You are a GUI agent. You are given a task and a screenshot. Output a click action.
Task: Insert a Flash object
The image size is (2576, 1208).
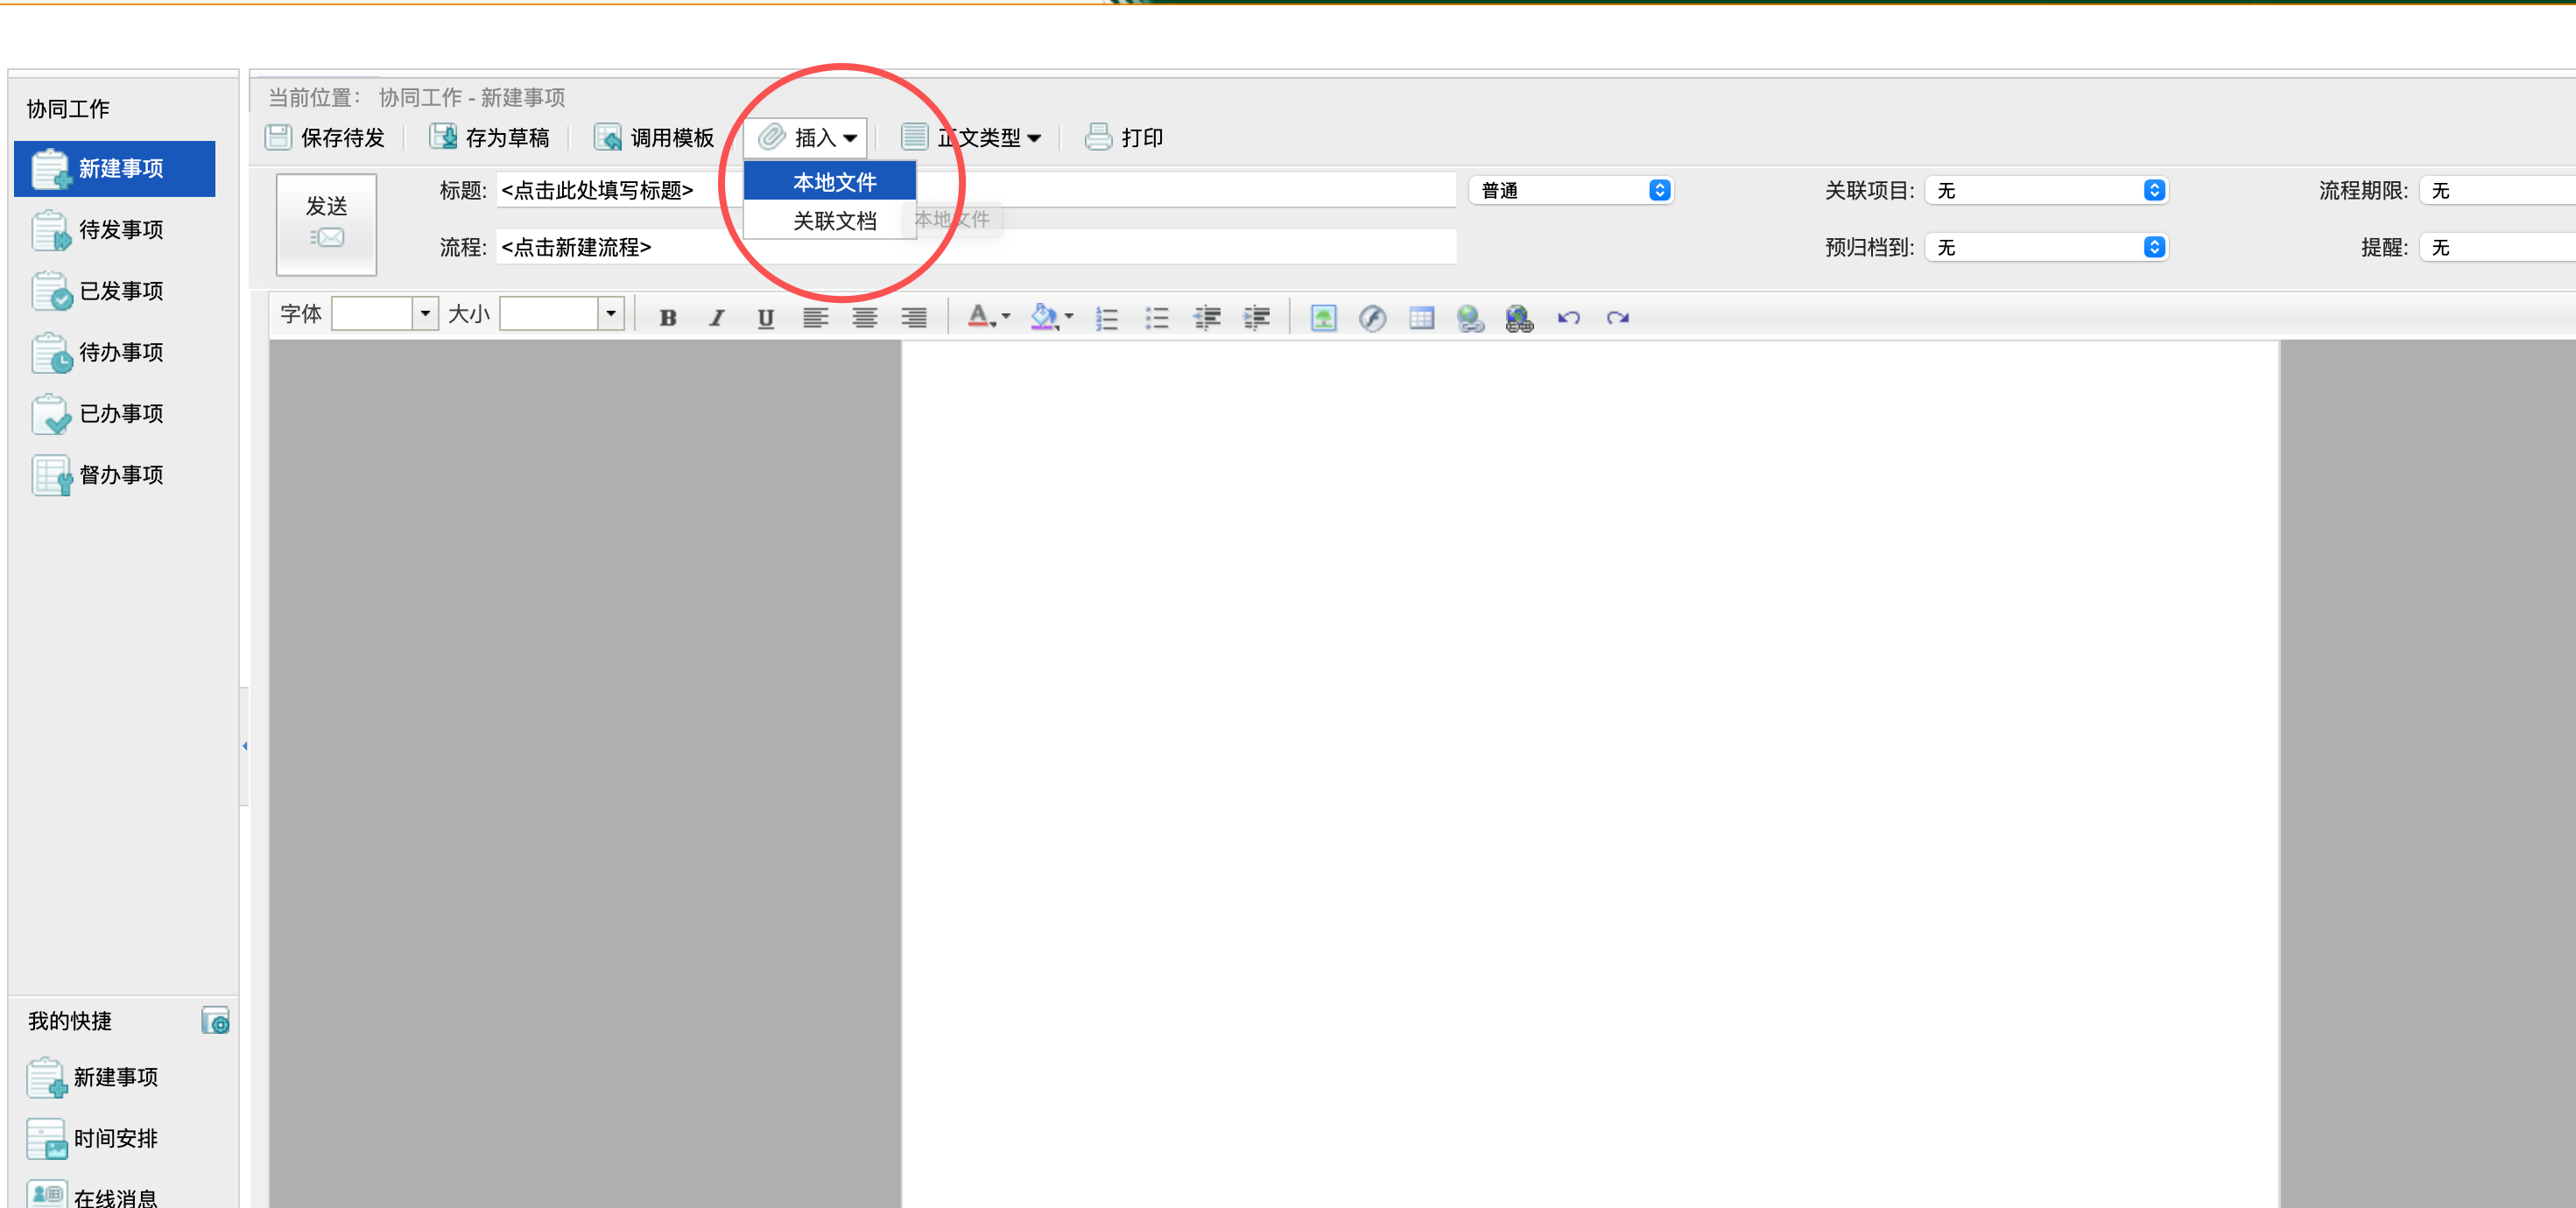click(x=1372, y=318)
